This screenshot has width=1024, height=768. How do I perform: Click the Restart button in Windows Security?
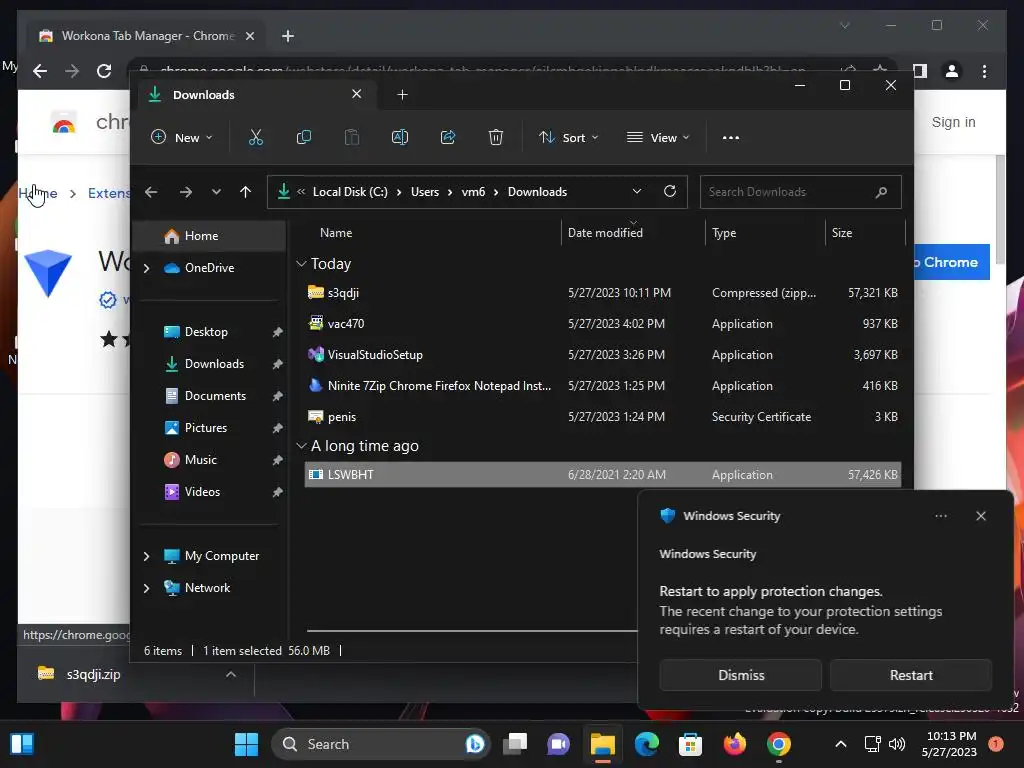coord(911,675)
